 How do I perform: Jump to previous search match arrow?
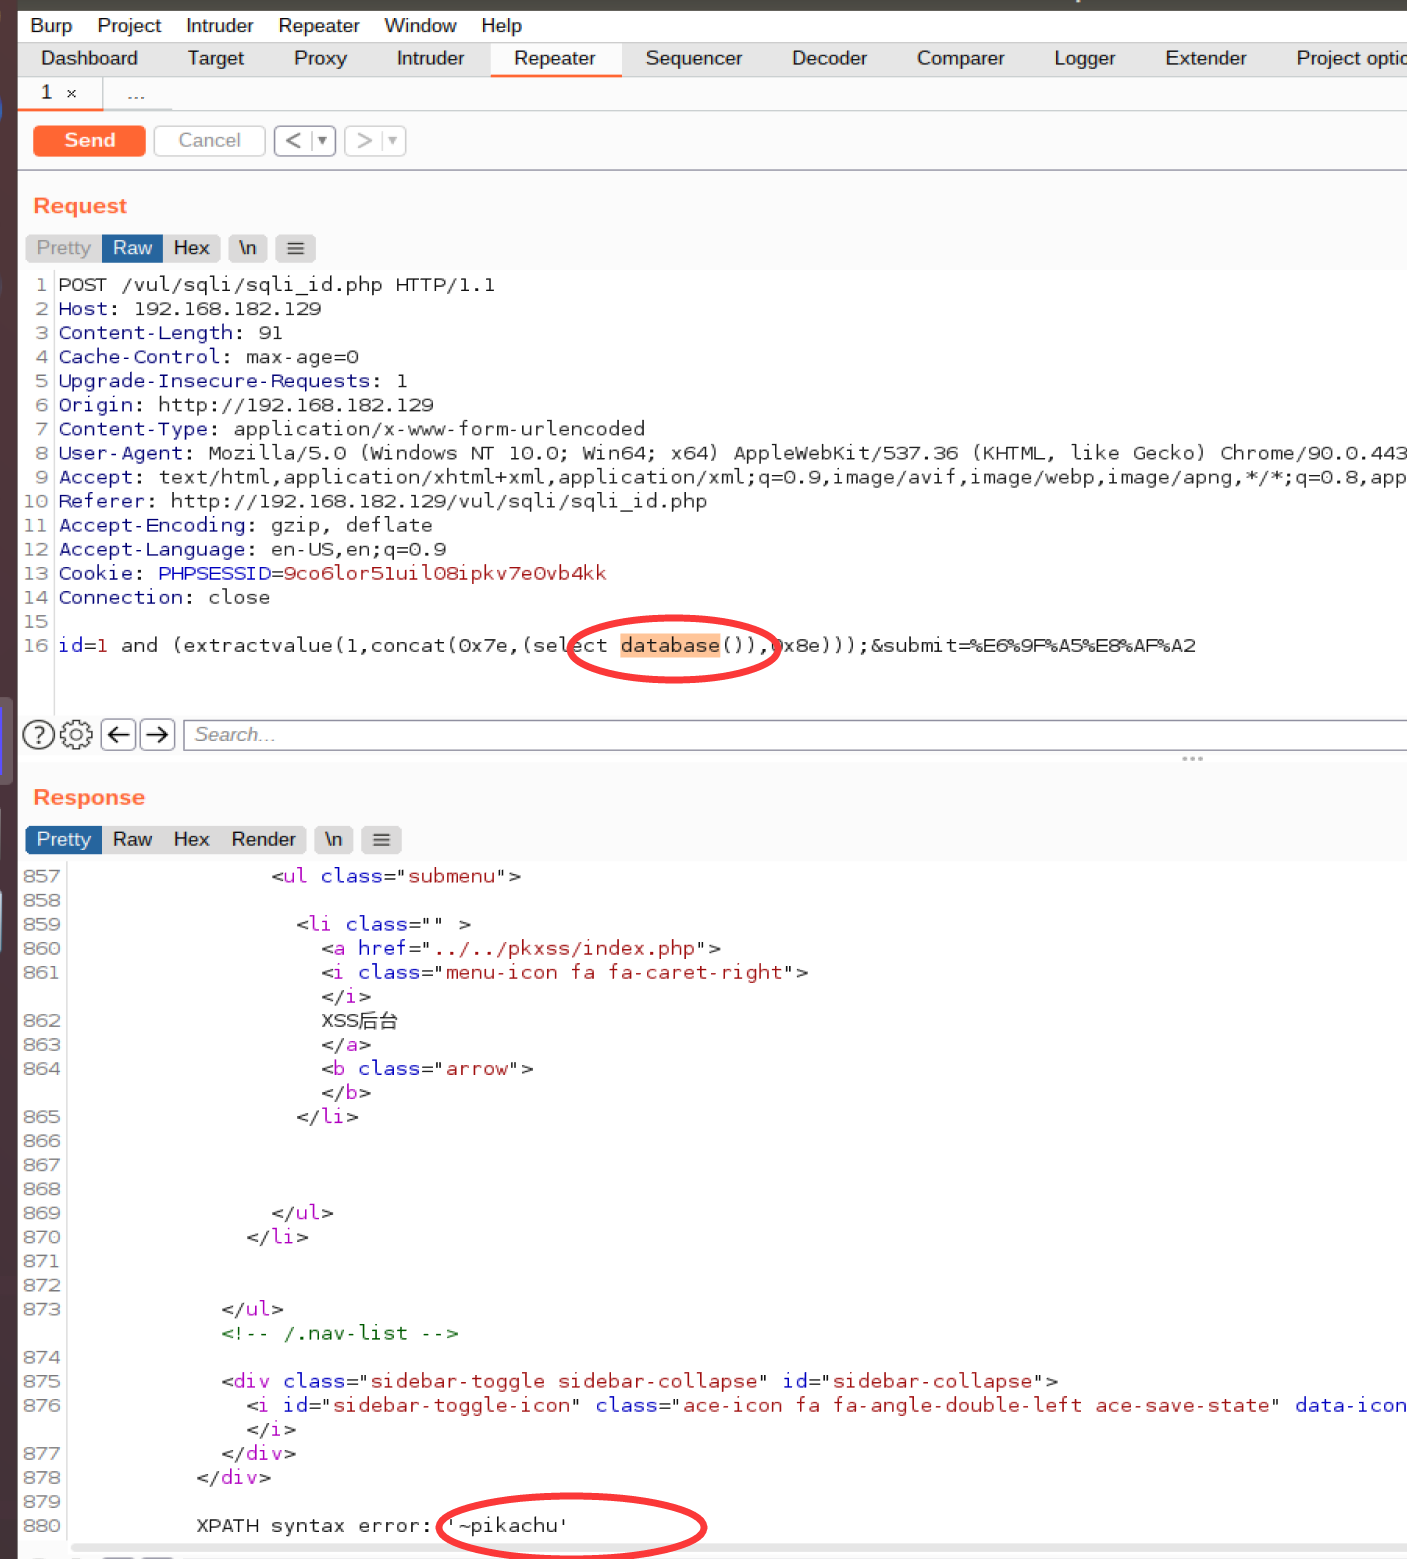[x=119, y=735]
